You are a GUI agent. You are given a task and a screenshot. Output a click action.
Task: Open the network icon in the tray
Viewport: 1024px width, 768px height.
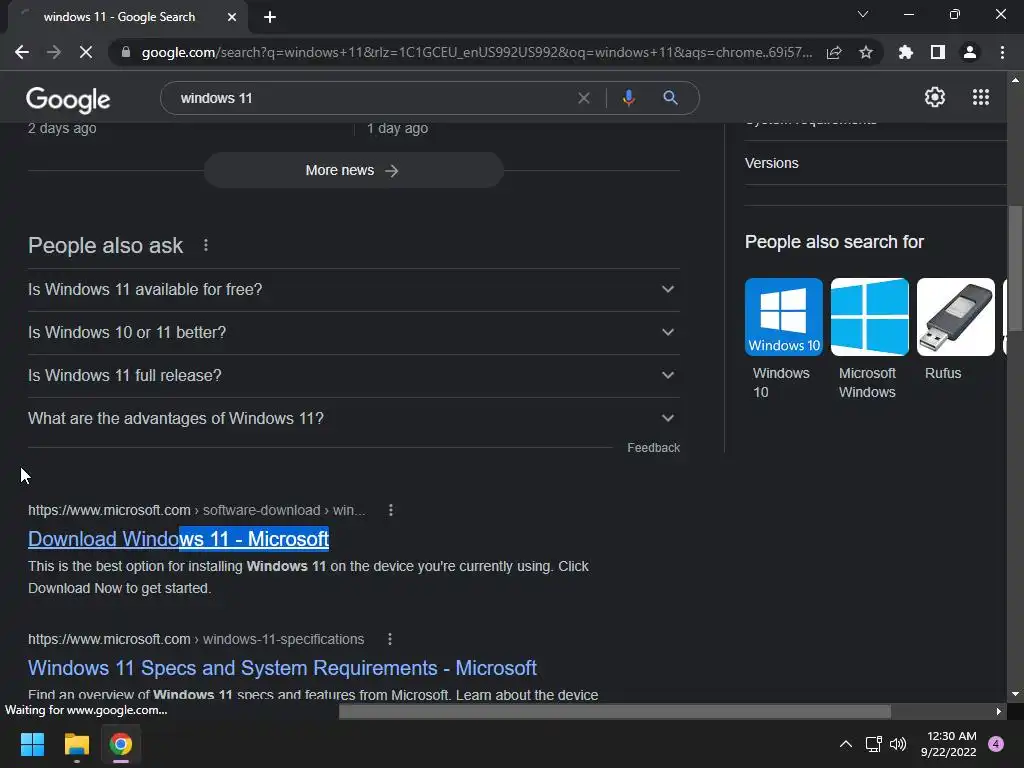point(873,744)
